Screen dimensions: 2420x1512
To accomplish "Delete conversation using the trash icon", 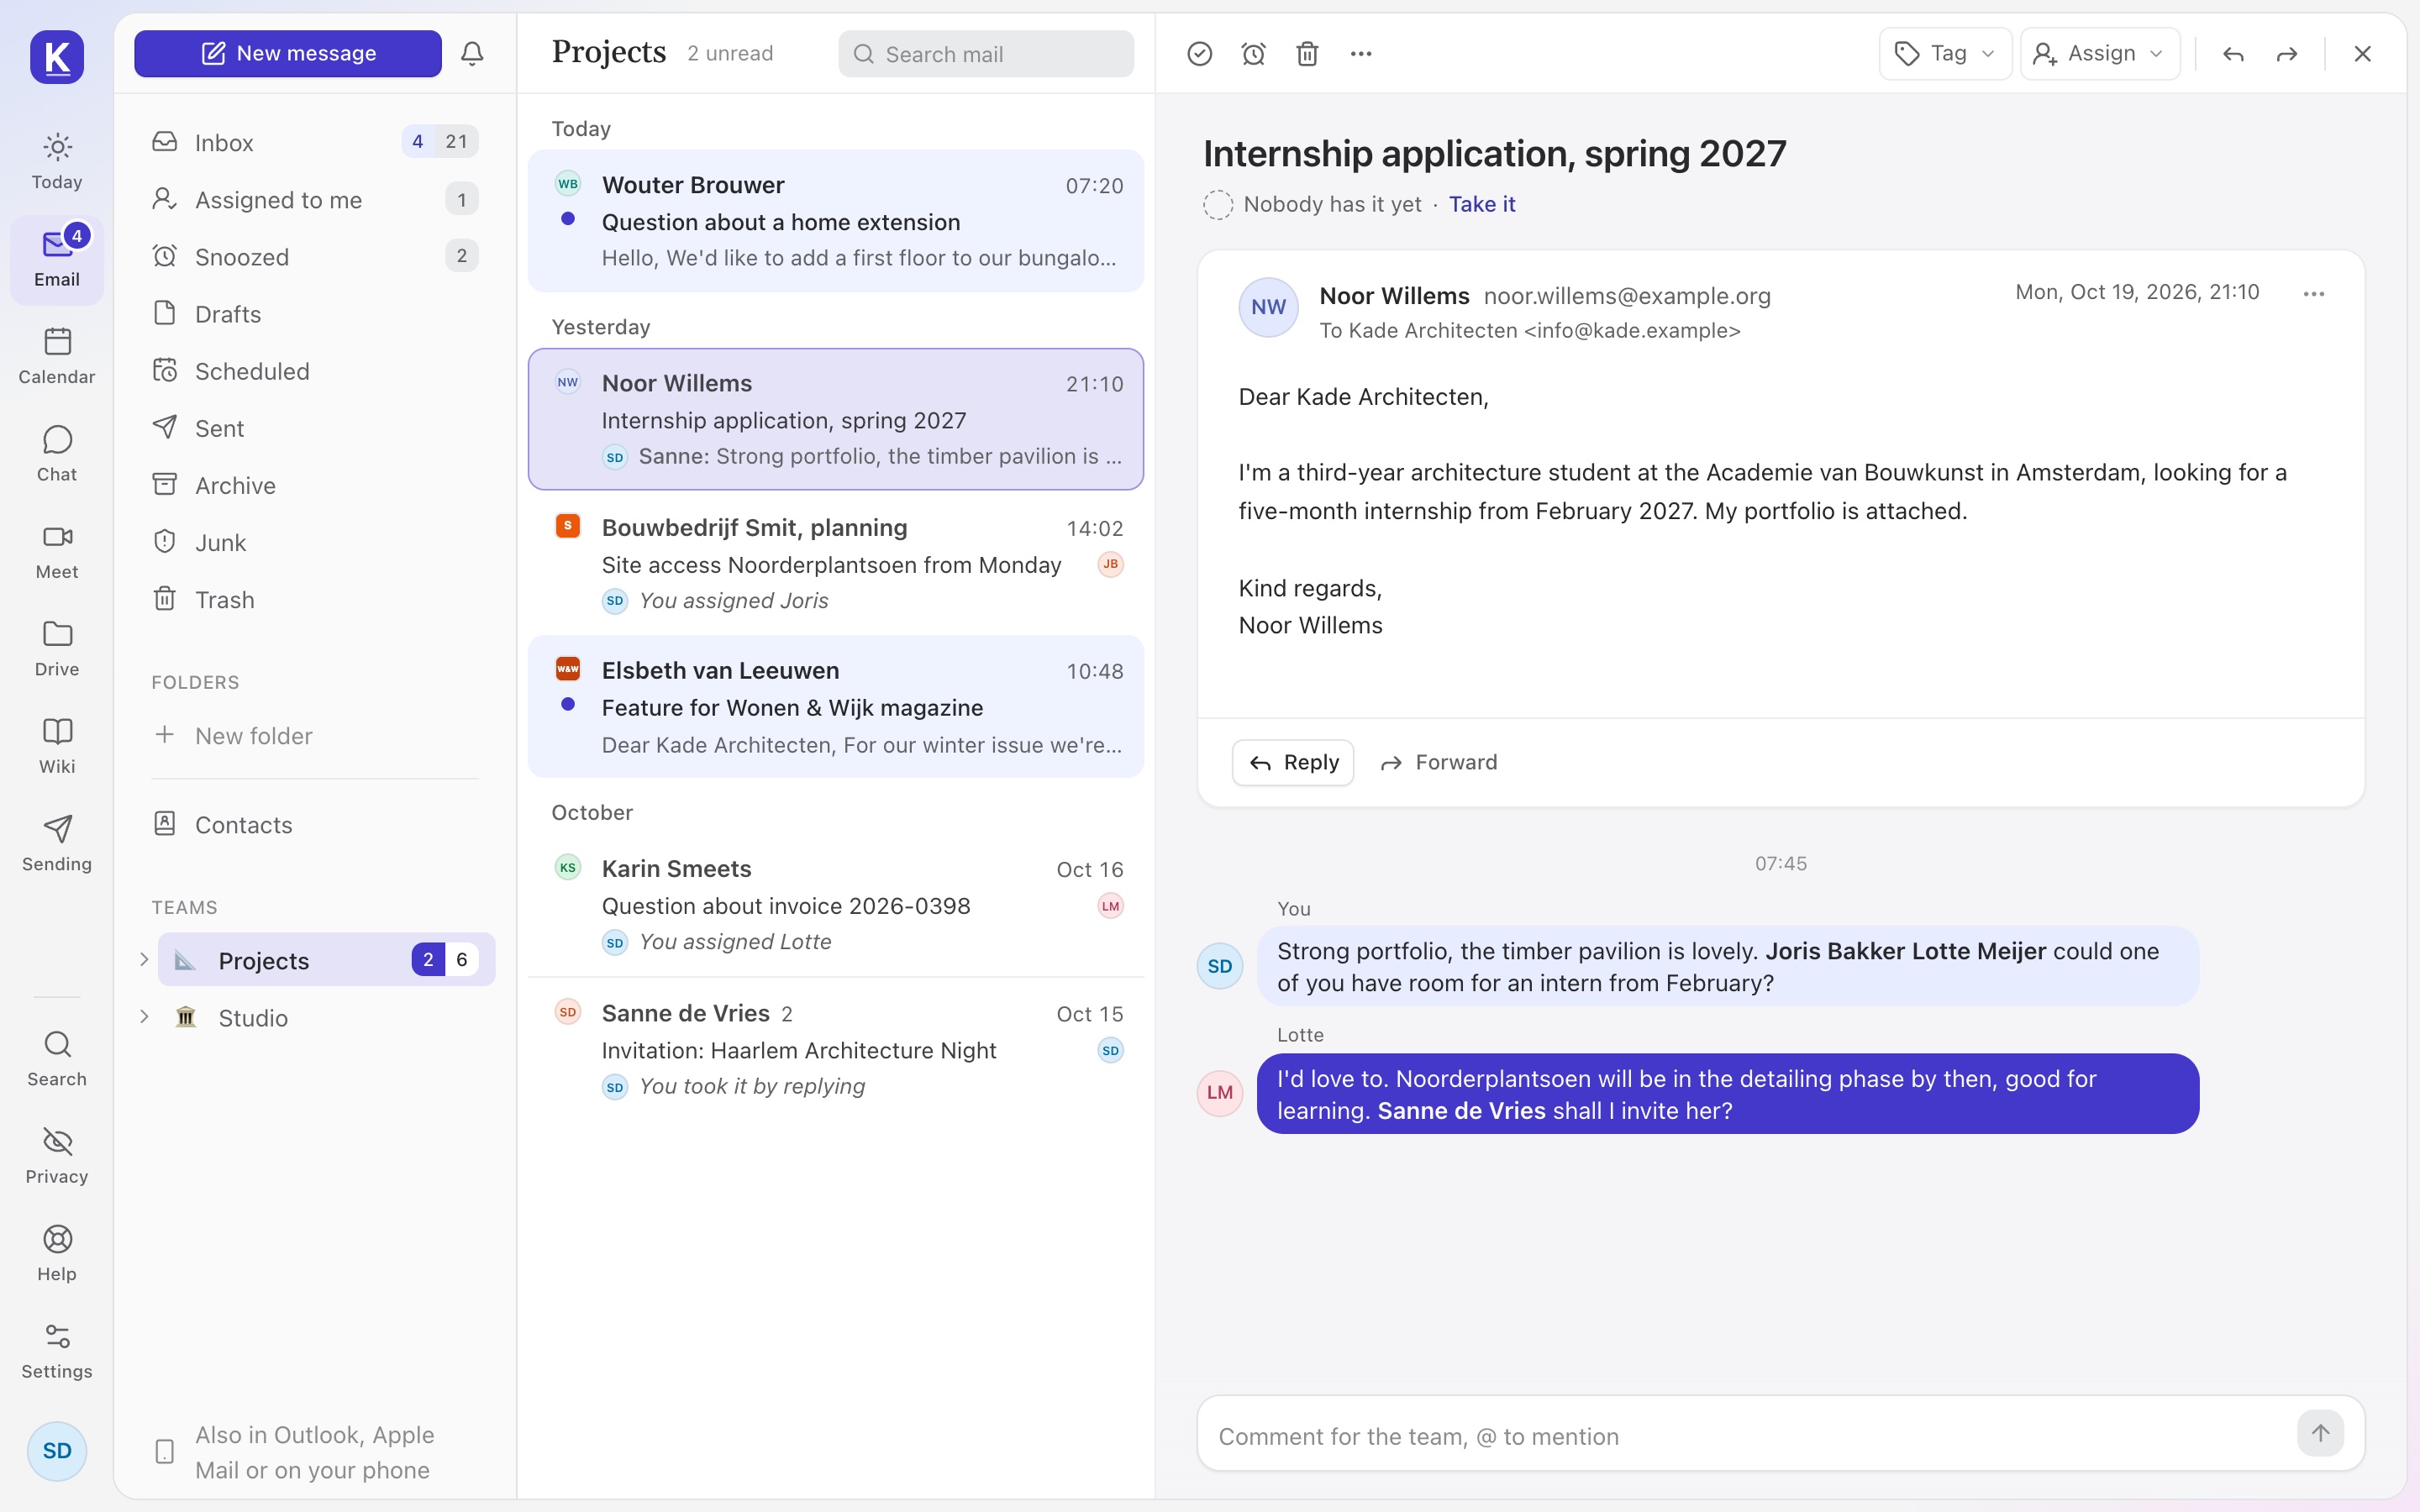I will pos(1307,53).
